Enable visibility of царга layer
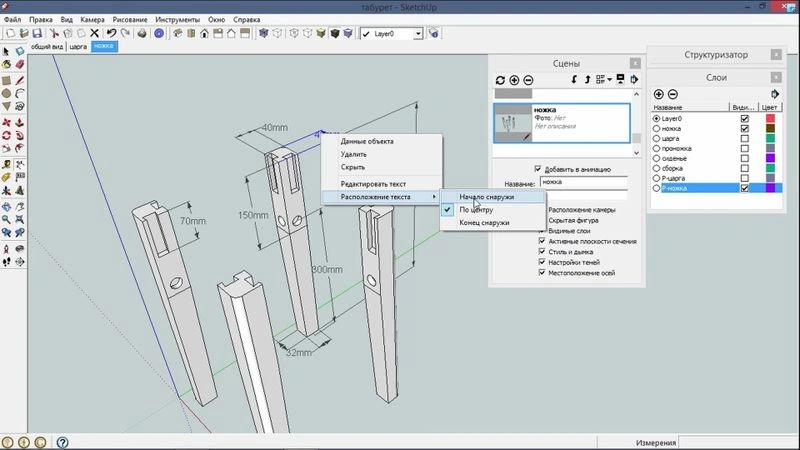This screenshot has height=450, width=800. (745, 138)
